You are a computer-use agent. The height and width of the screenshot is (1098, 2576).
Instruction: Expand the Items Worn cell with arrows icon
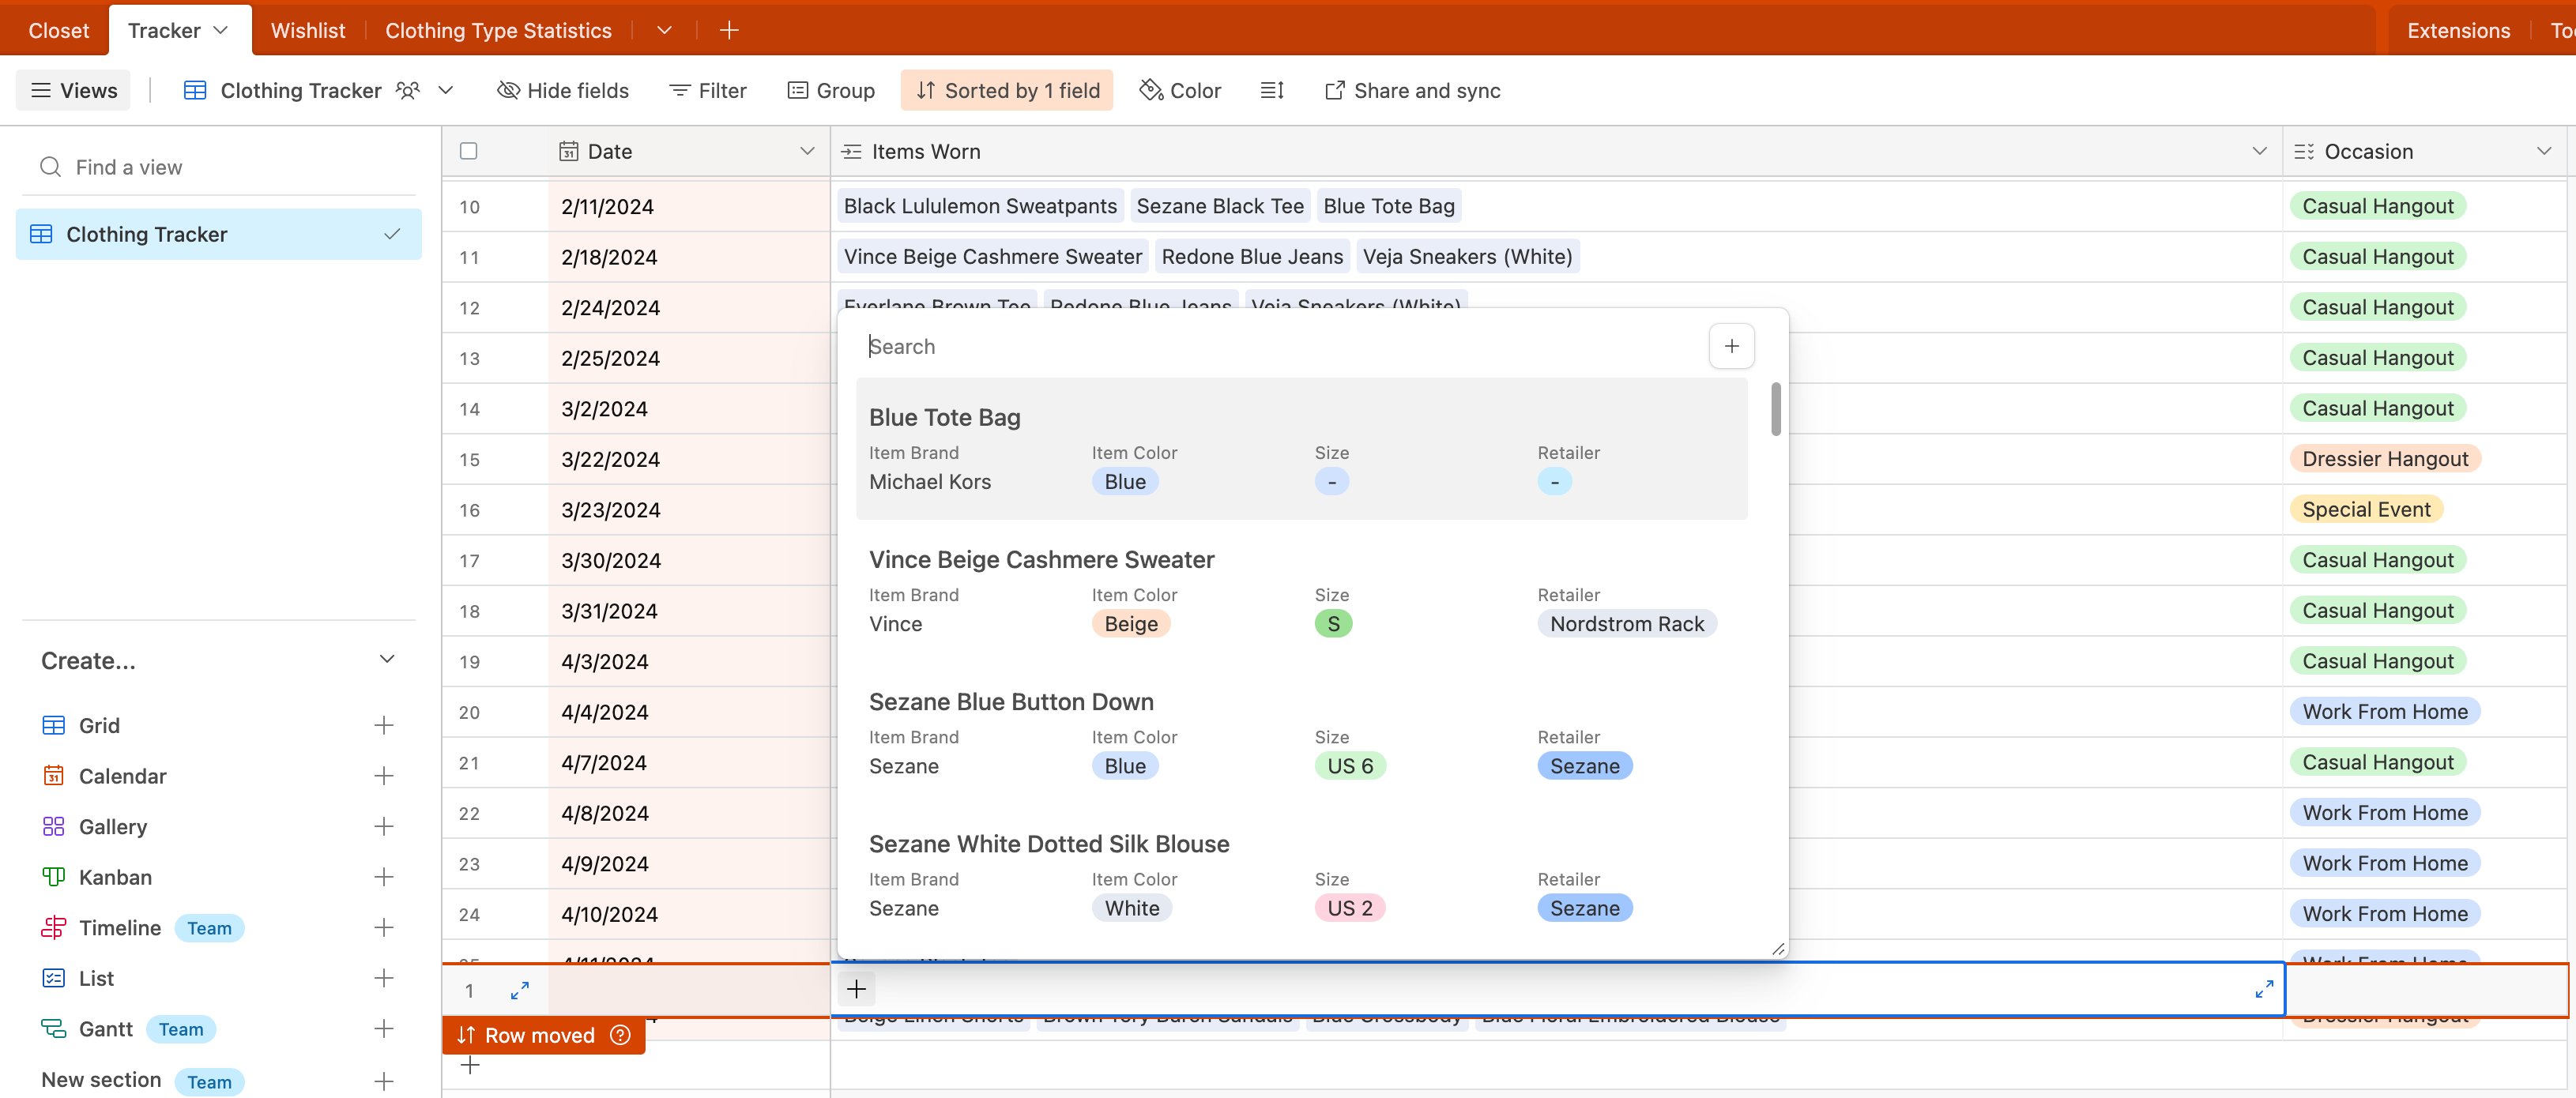2264,989
